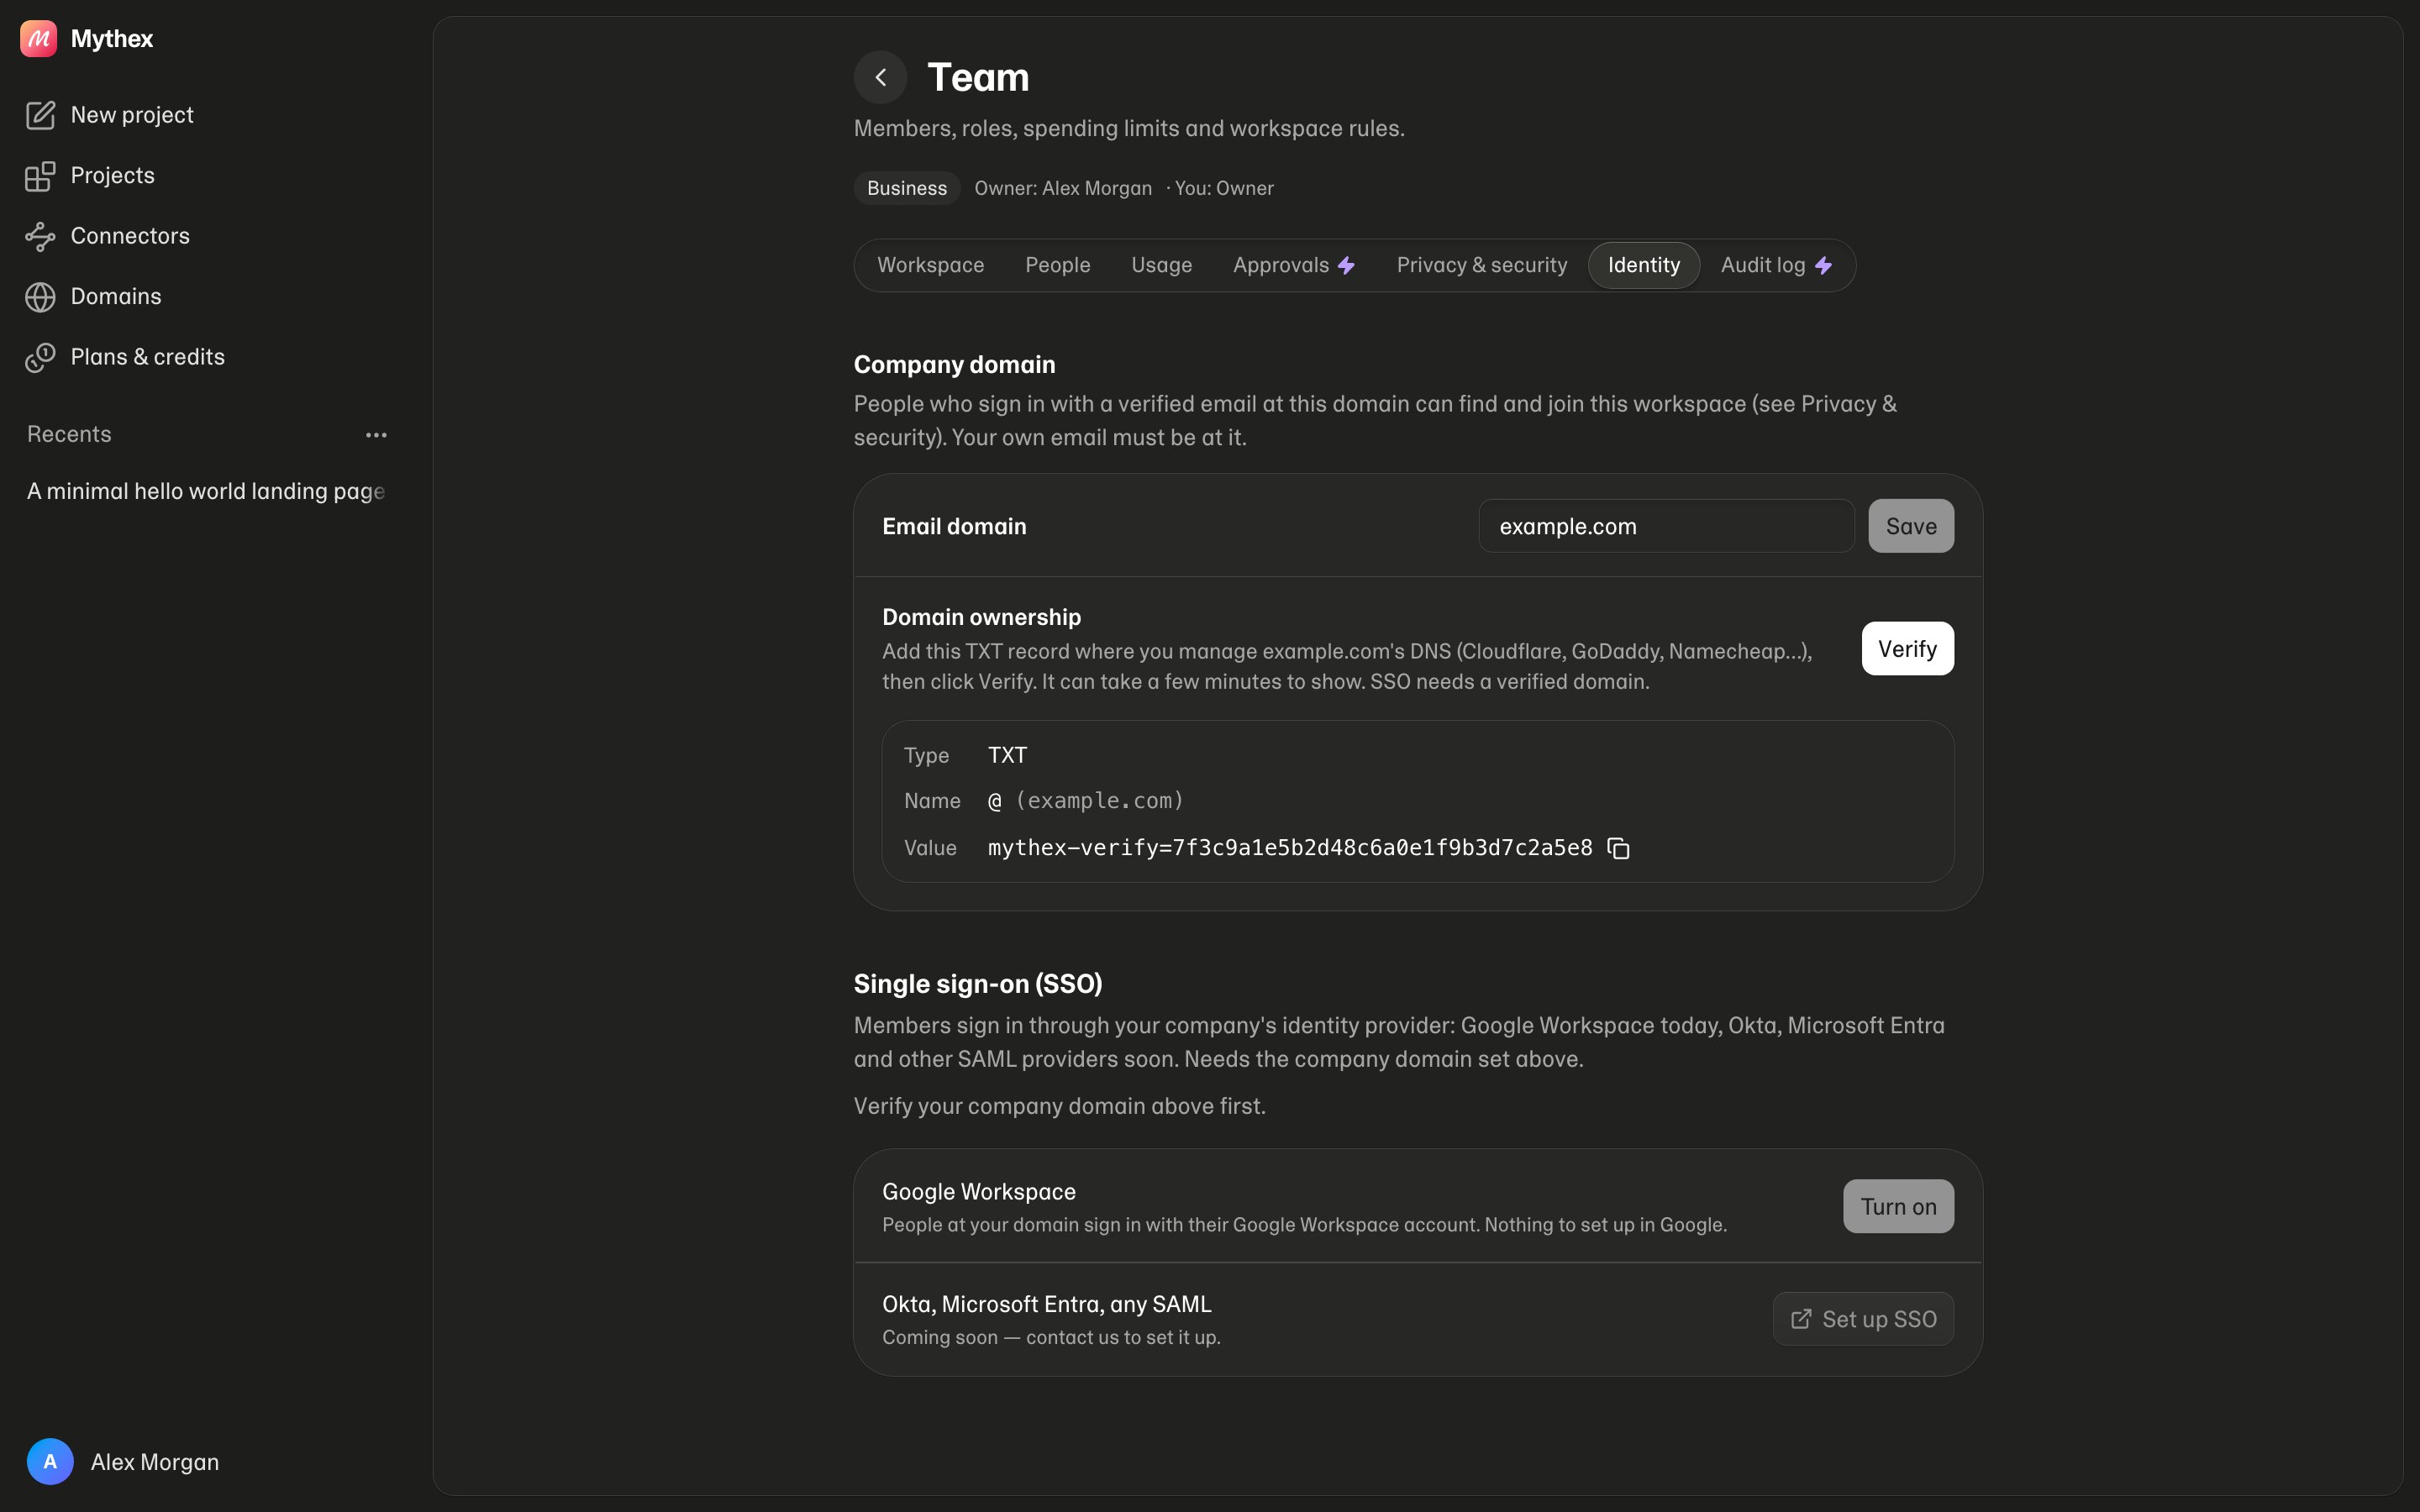Copy the mythex-verify TXT value
This screenshot has height=1512, width=2420.
[x=1618, y=848]
